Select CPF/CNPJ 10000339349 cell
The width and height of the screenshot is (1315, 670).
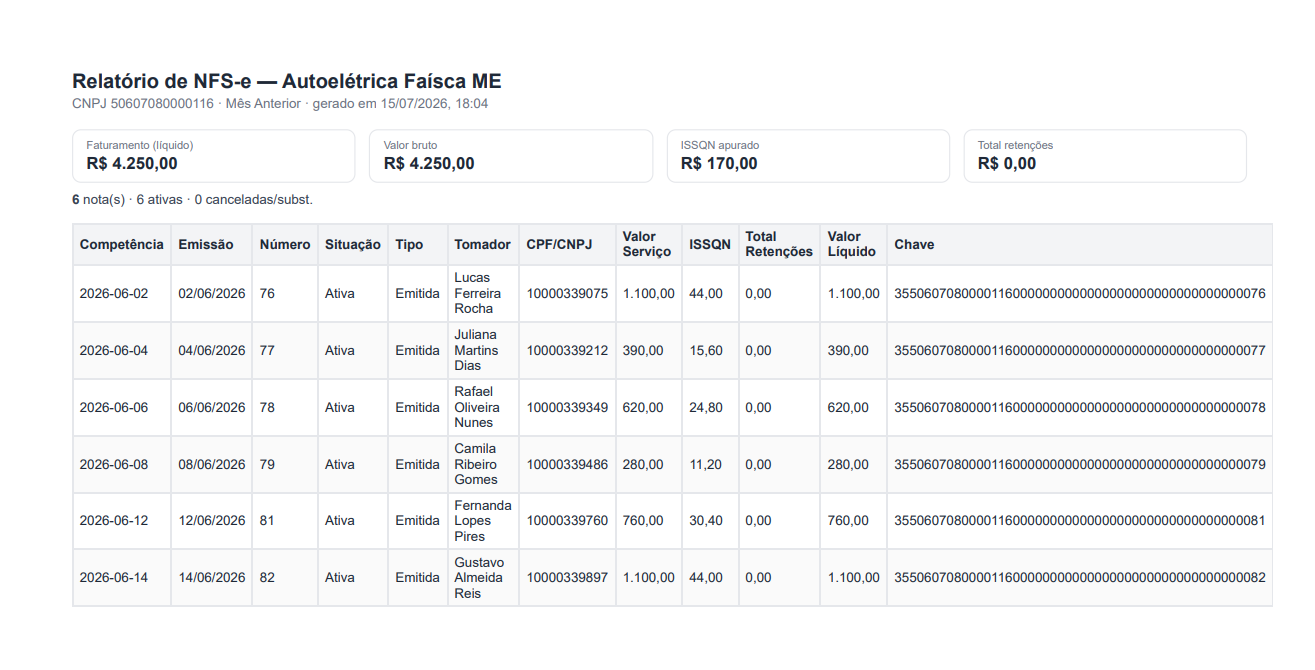(567, 407)
